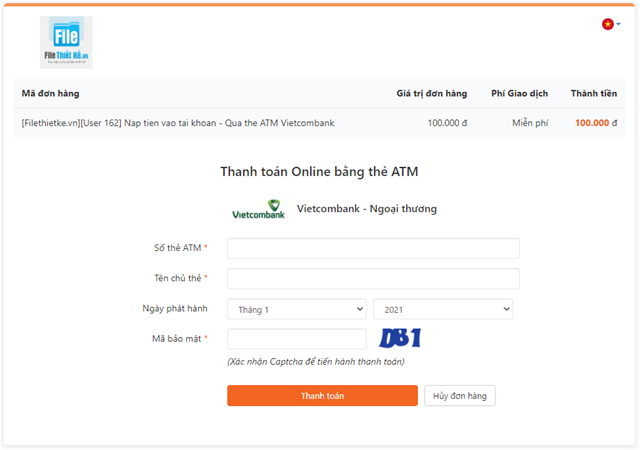Image resolution: width=640 pixels, height=450 pixels.
Task: Click the orange 100.000 đ total amount
Action: tap(596, 123)
